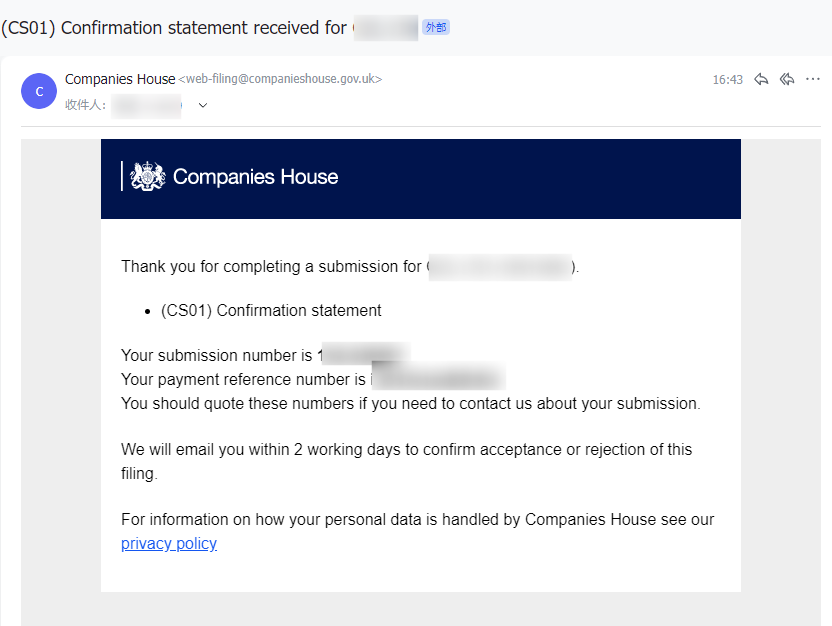Click the reply-all double arrow icon
Image resolution: width=832 pixels, height=626 pixels.
[x=787, y=80]
